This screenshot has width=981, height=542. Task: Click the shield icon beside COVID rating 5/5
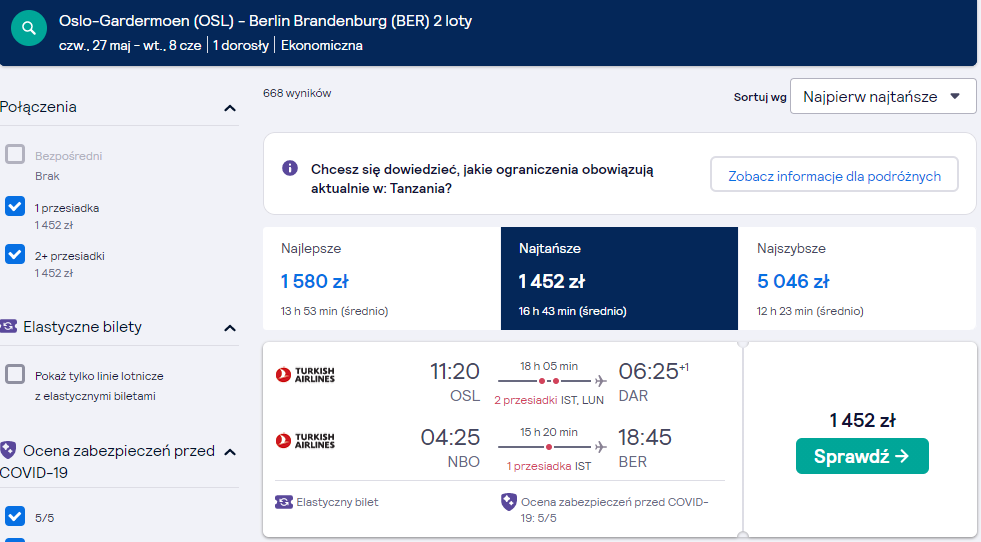pos(509,502)
